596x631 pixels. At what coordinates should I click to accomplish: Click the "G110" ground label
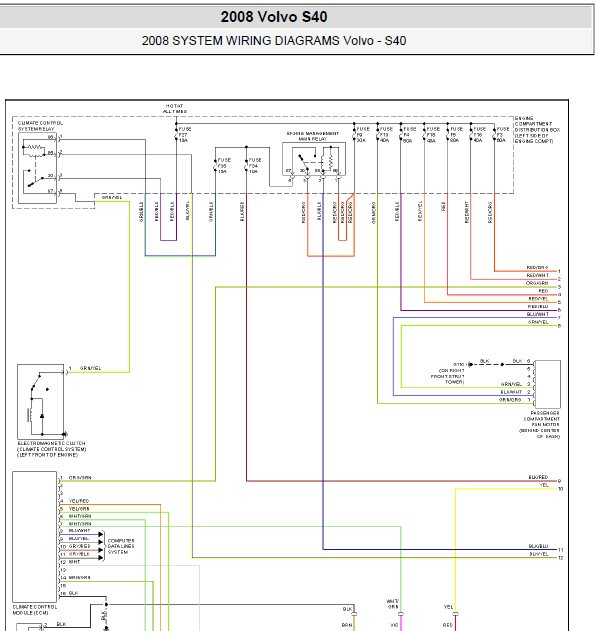(458, 364)
